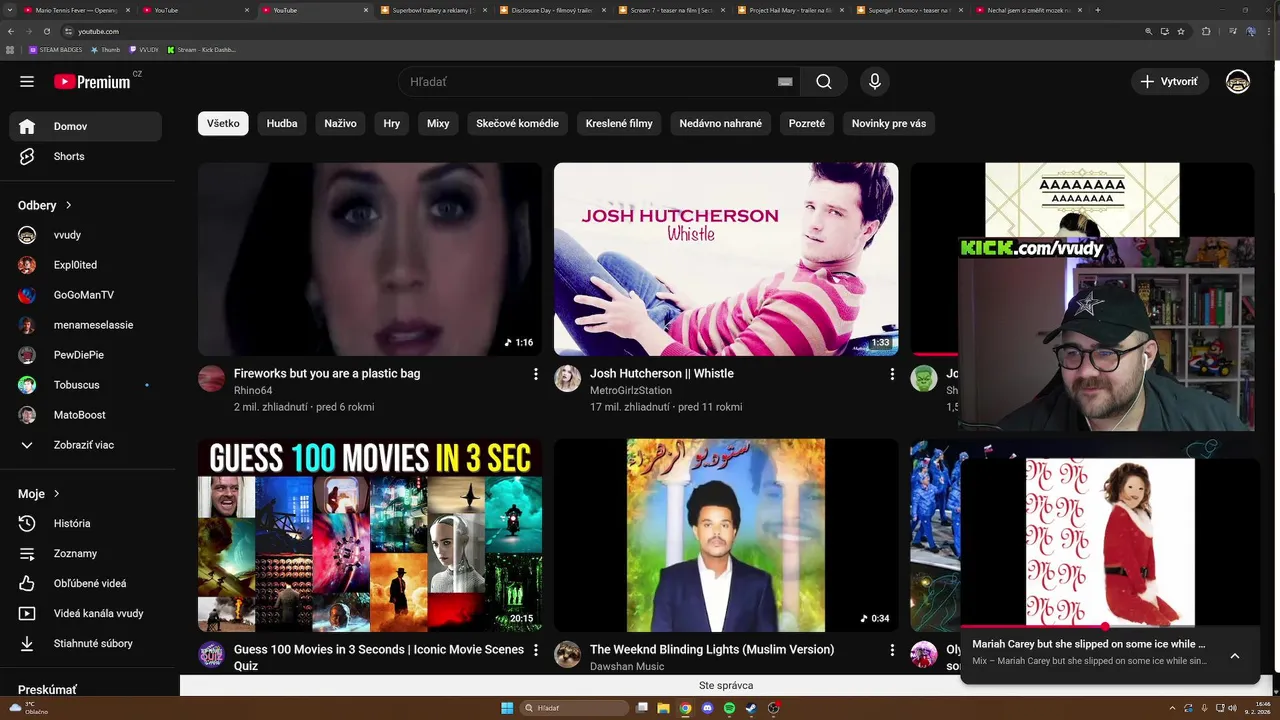The width and height of the screenshot is (1280, 720).
Task: Switch to Mario Tennis Fever browser tab
Action: (x=75, y=10)
